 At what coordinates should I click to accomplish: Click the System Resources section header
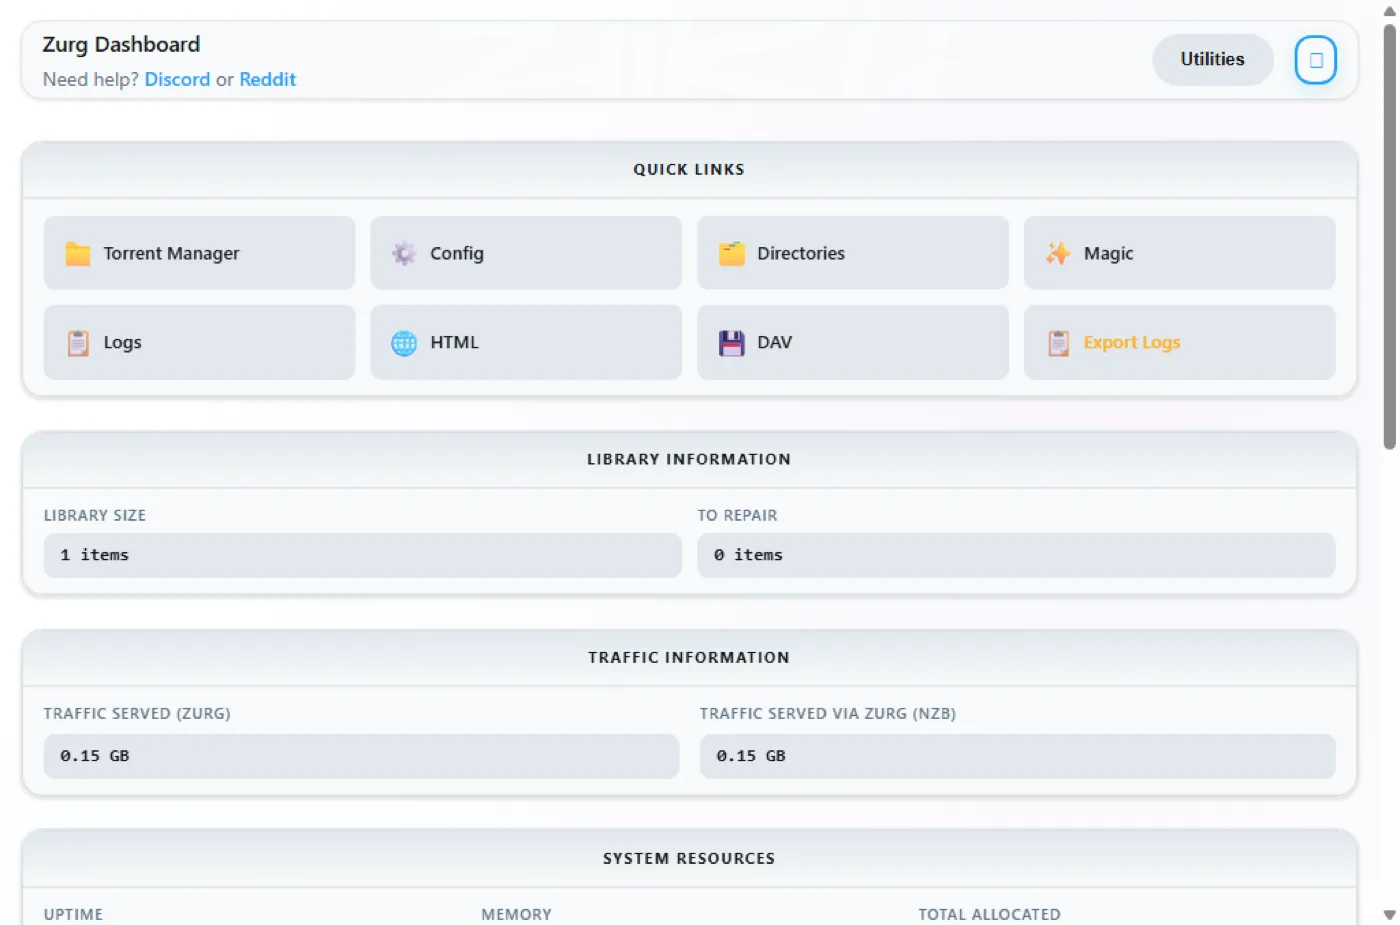[x=689, y=859]
